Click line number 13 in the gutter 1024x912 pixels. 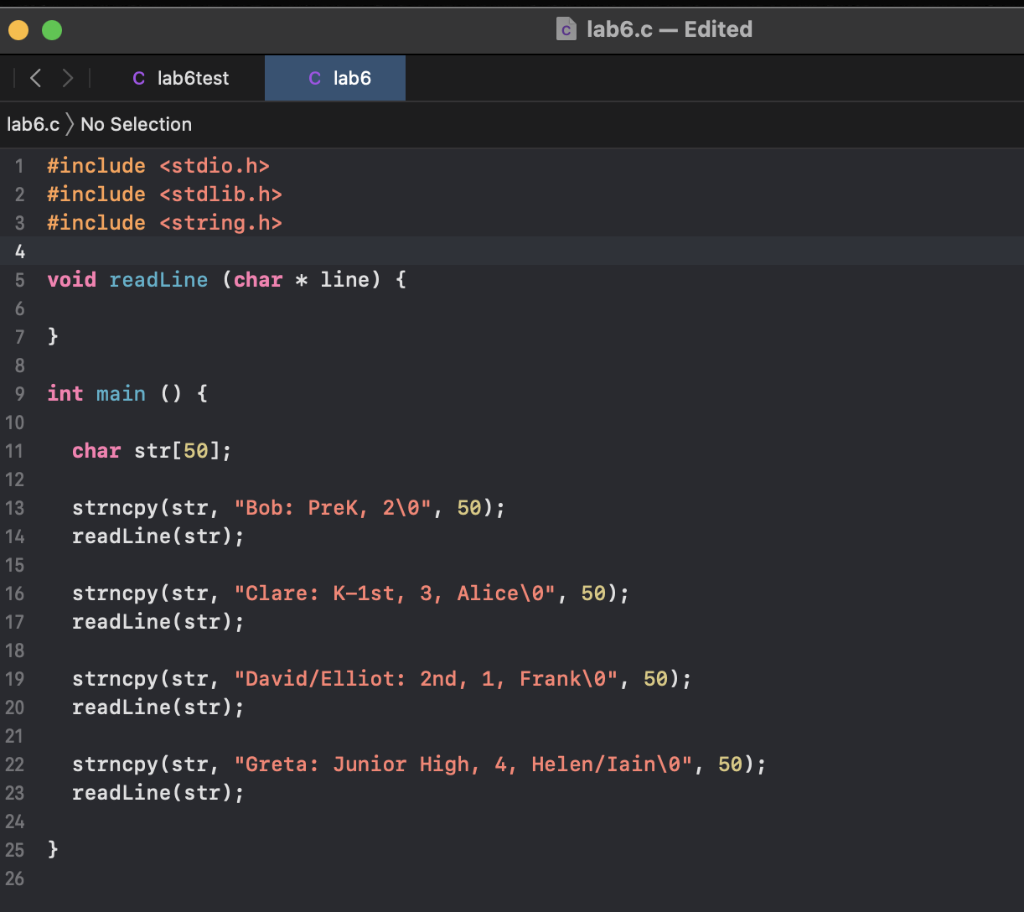coord(19,508)
